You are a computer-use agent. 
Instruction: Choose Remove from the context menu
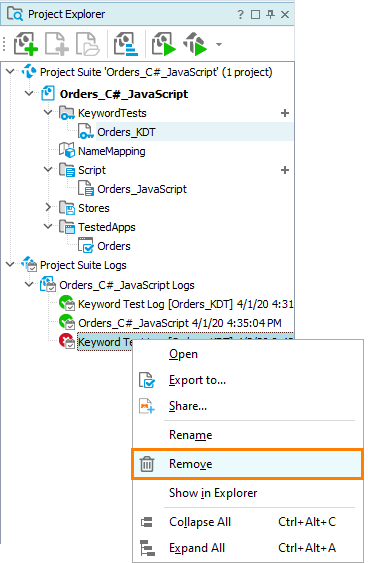(x=248, y=464)
